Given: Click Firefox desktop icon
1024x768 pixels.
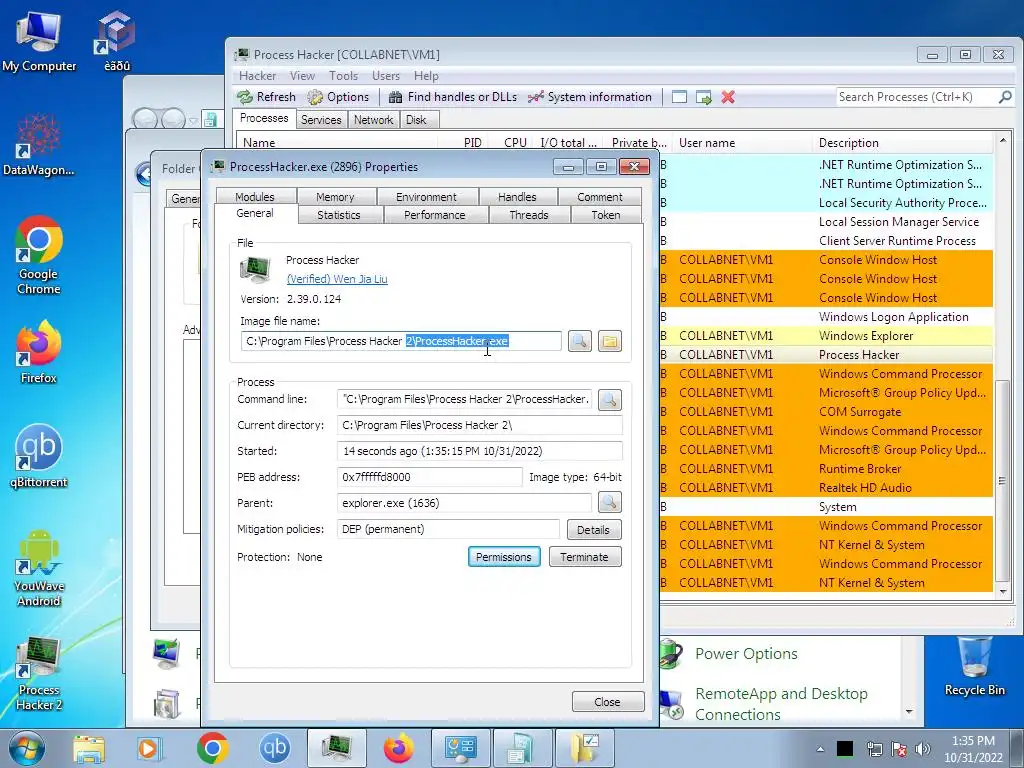Looking at the screenshot, I should 39,352.
